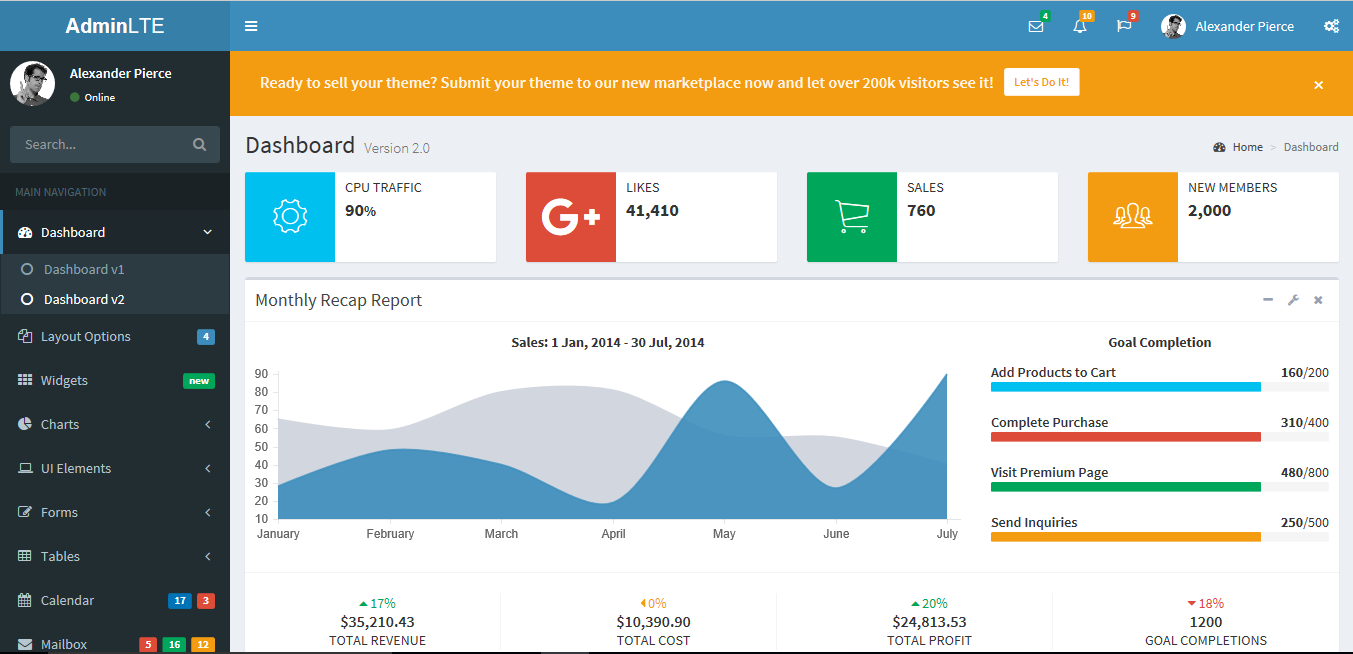Click the circle icon beside Dashboard v2
The image size is (1353, 654).
point(27,299)
